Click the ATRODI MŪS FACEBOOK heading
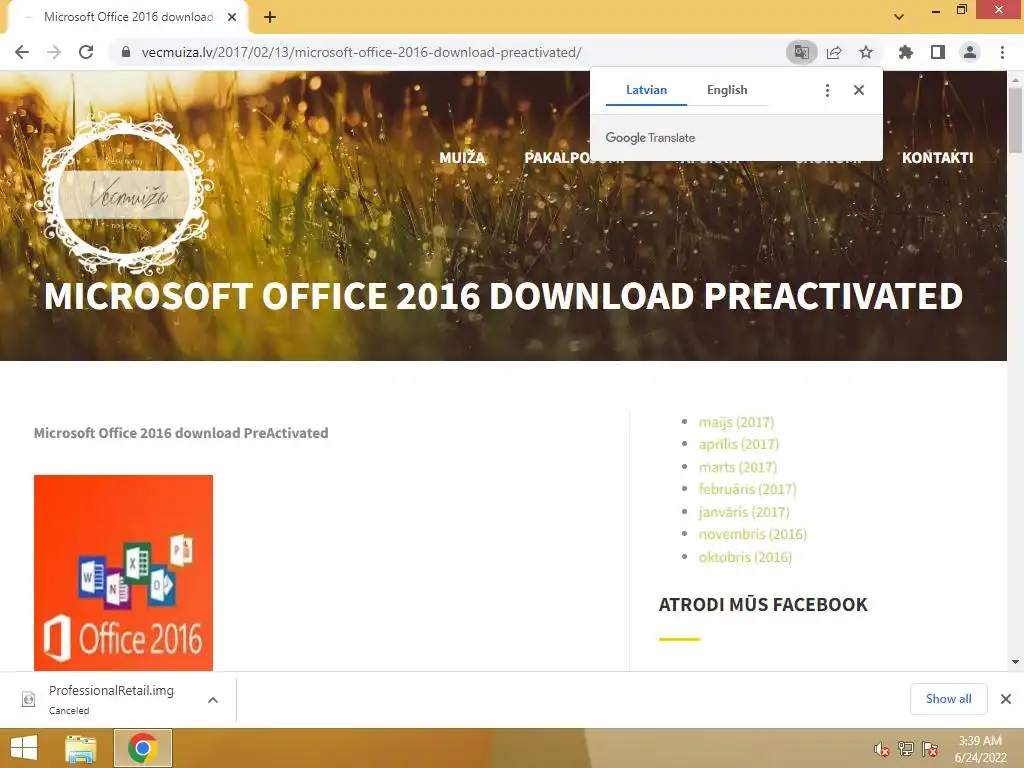 763,605
